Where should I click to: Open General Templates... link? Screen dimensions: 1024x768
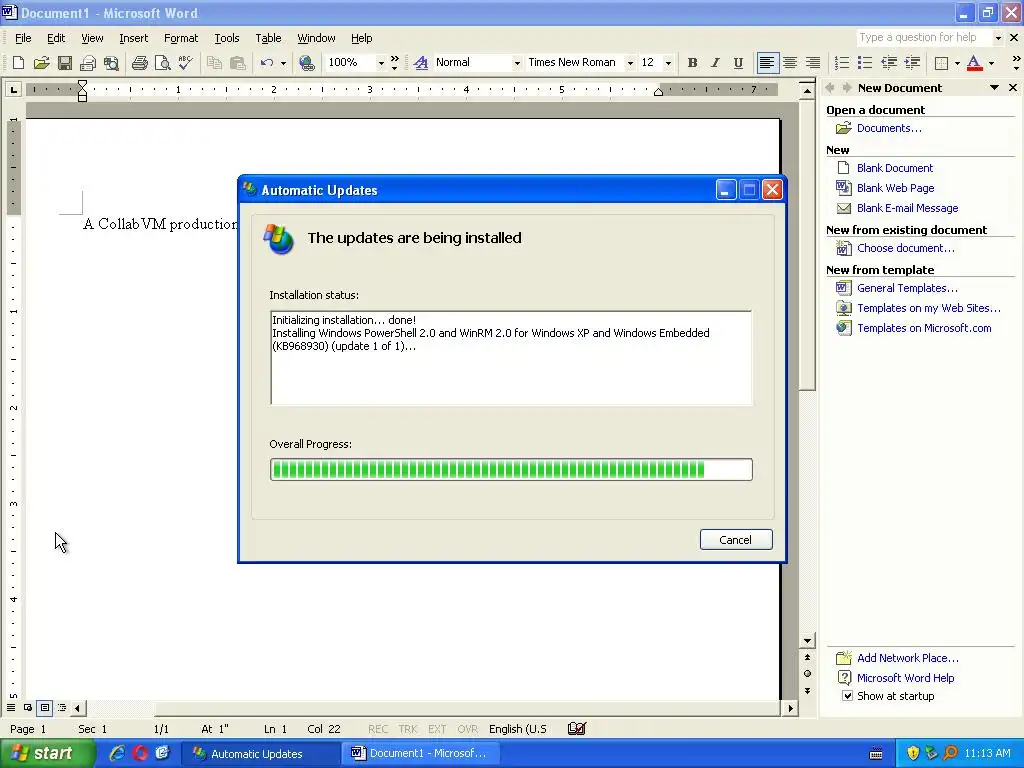coord(907,288)
